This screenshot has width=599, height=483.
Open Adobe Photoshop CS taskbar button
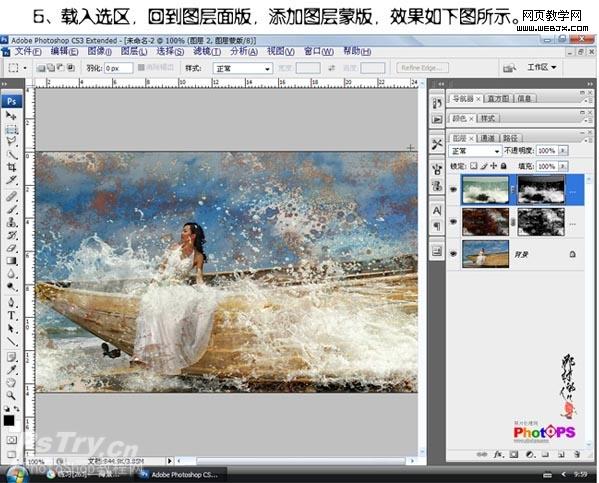tap(180, 475)
